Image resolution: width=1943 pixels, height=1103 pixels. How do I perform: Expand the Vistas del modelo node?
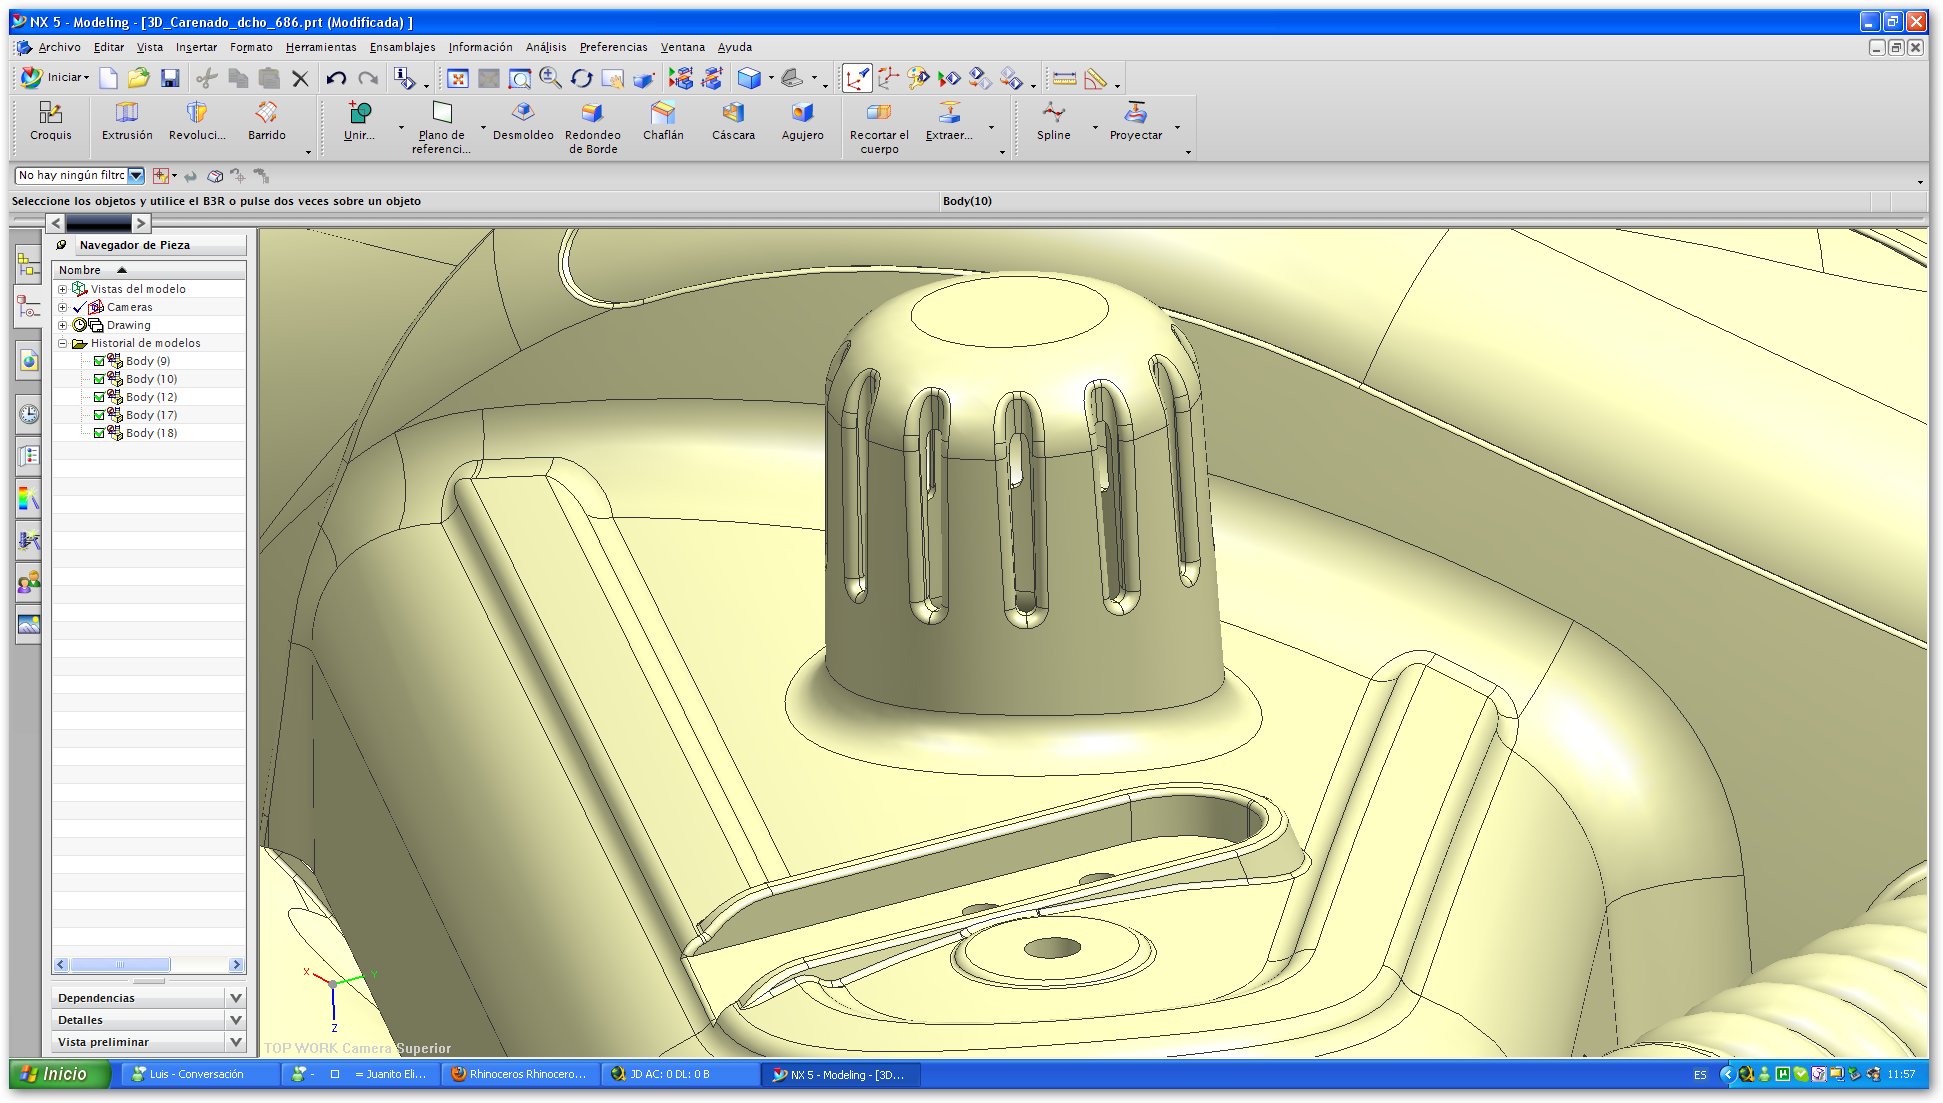click(x=62, y=289)
